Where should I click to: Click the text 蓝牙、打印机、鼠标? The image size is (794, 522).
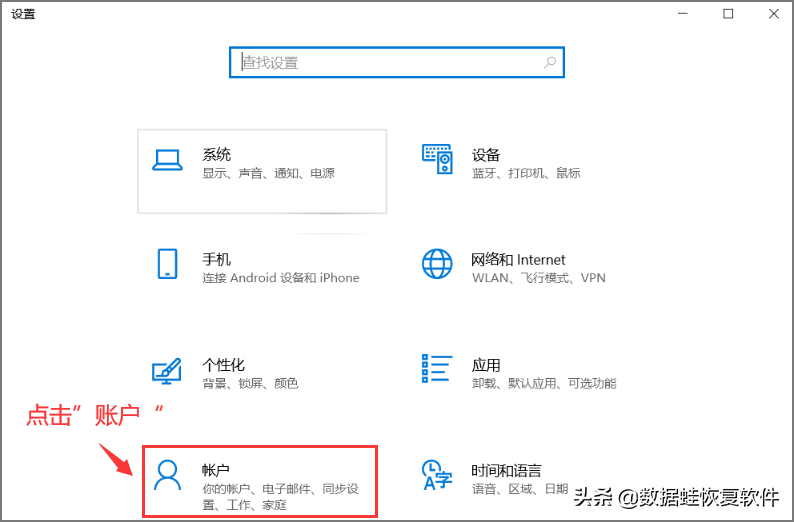click(x=526, y=173)
